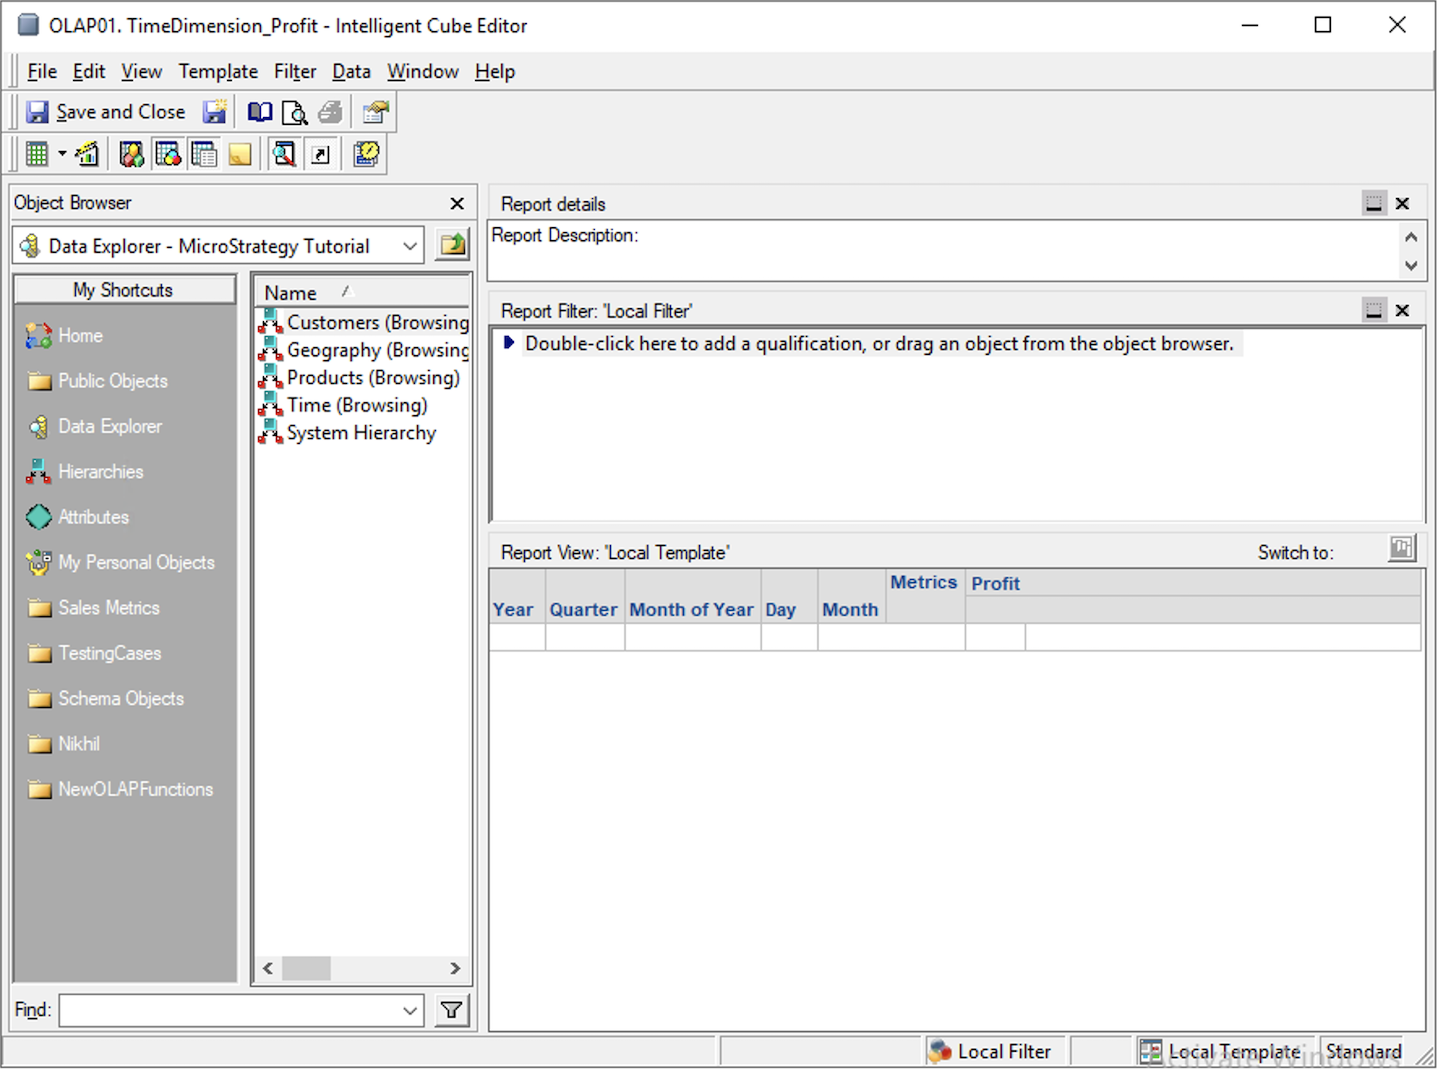The height and width of the screenshot is (1070, 1440).
Task: Select Time (Browsing) in the object list
Action: pyautogui.click(x=356, y=405)
